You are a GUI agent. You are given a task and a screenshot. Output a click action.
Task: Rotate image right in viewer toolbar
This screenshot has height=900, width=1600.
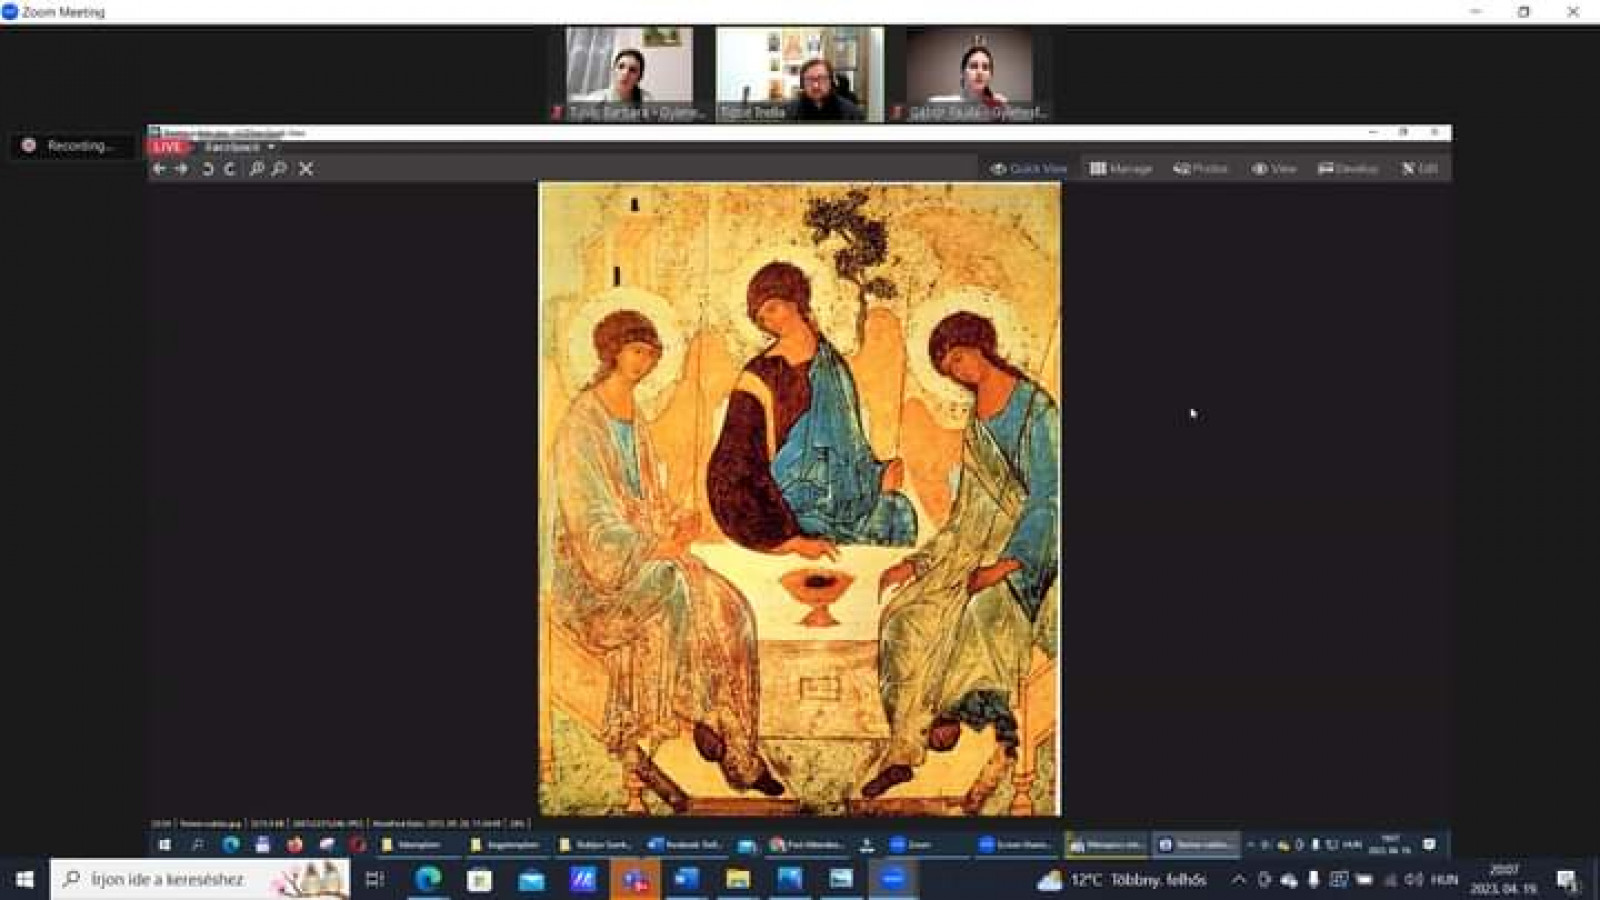point(230,169)
